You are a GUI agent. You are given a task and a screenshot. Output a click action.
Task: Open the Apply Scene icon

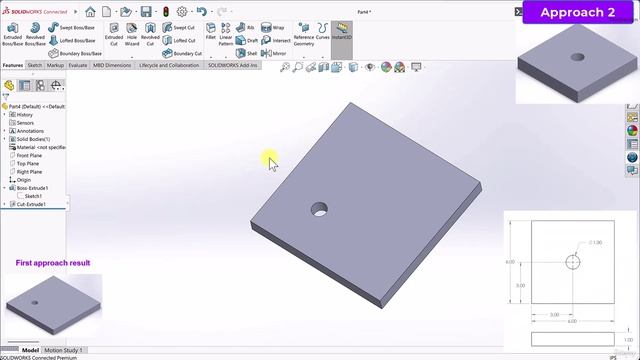tap(400, 67)
